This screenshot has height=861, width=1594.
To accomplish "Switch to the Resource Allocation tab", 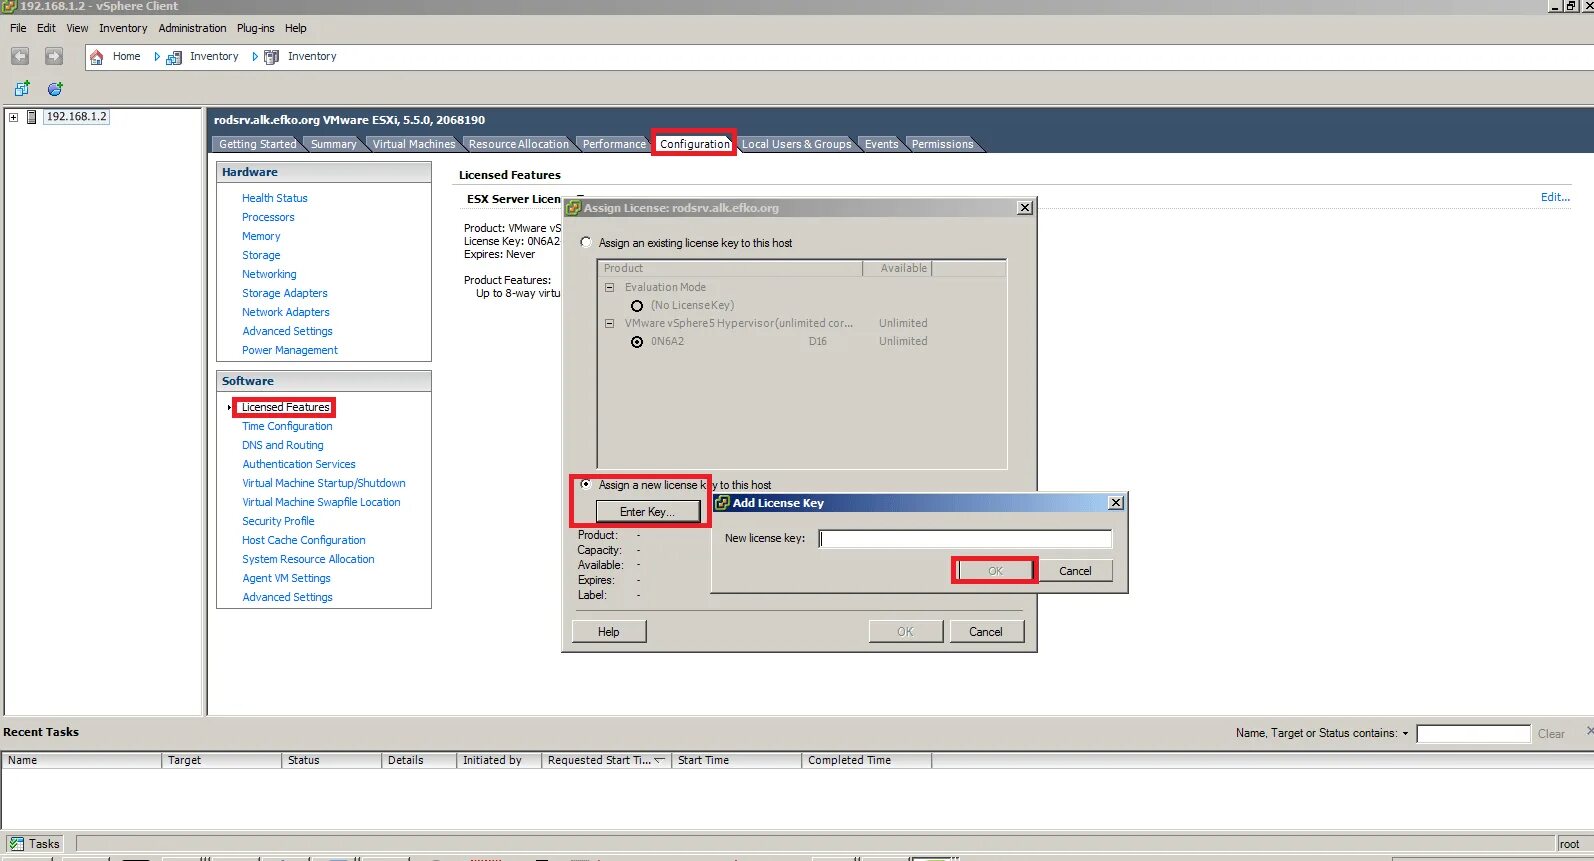I will point(518,144).
